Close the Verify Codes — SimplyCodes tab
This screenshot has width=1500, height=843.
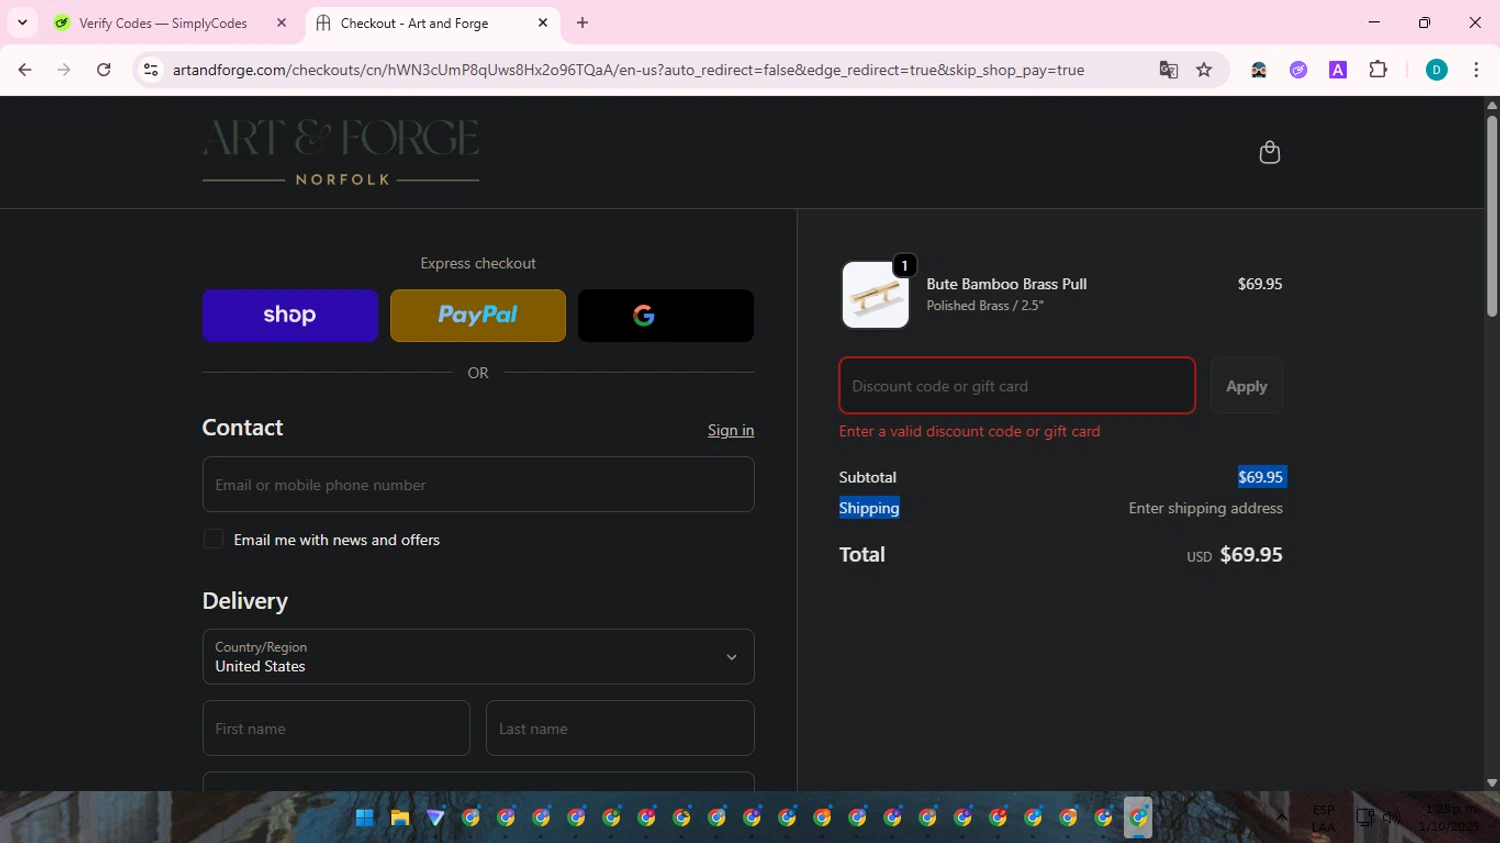coord(281,23)
